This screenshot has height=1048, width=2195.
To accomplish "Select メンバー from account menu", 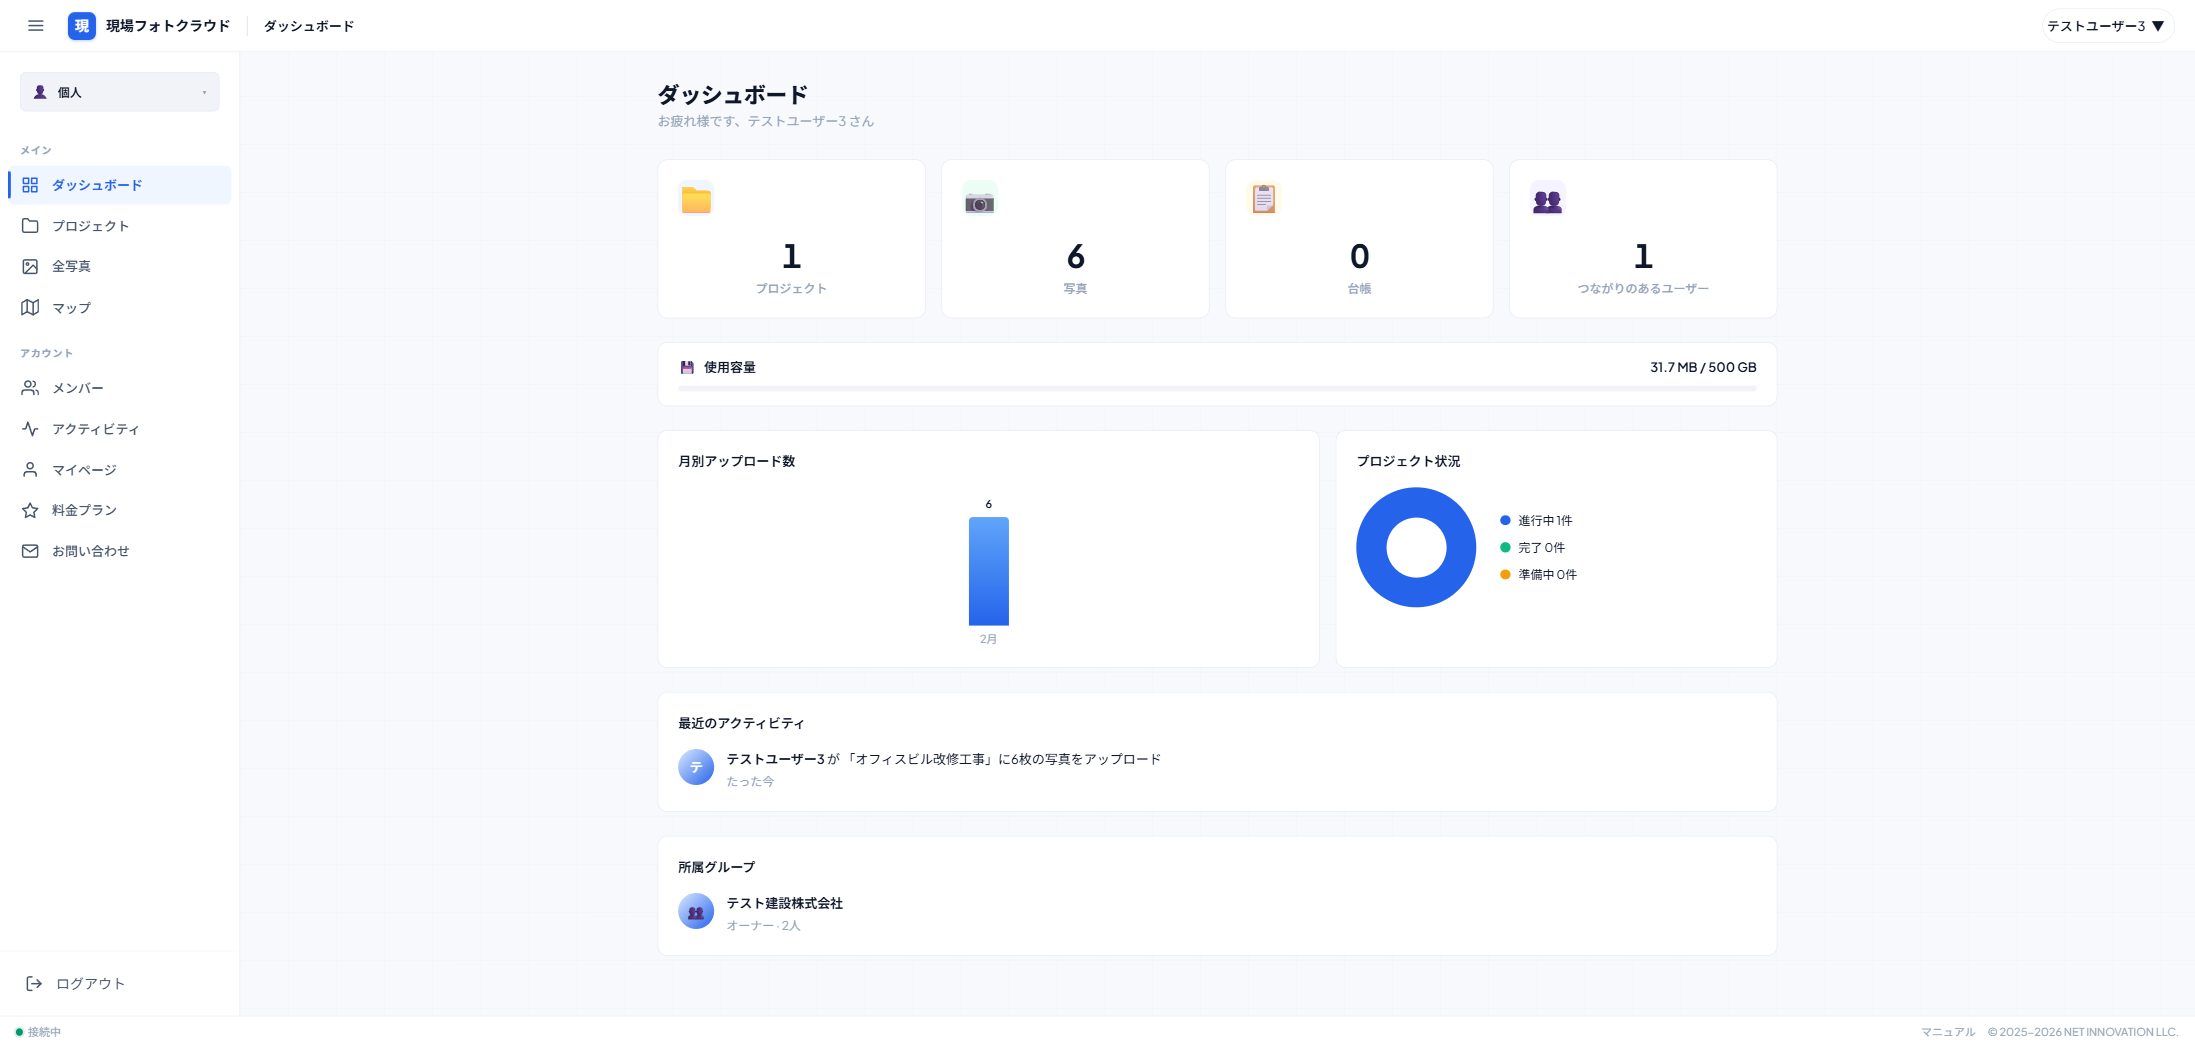I will 77,388.
